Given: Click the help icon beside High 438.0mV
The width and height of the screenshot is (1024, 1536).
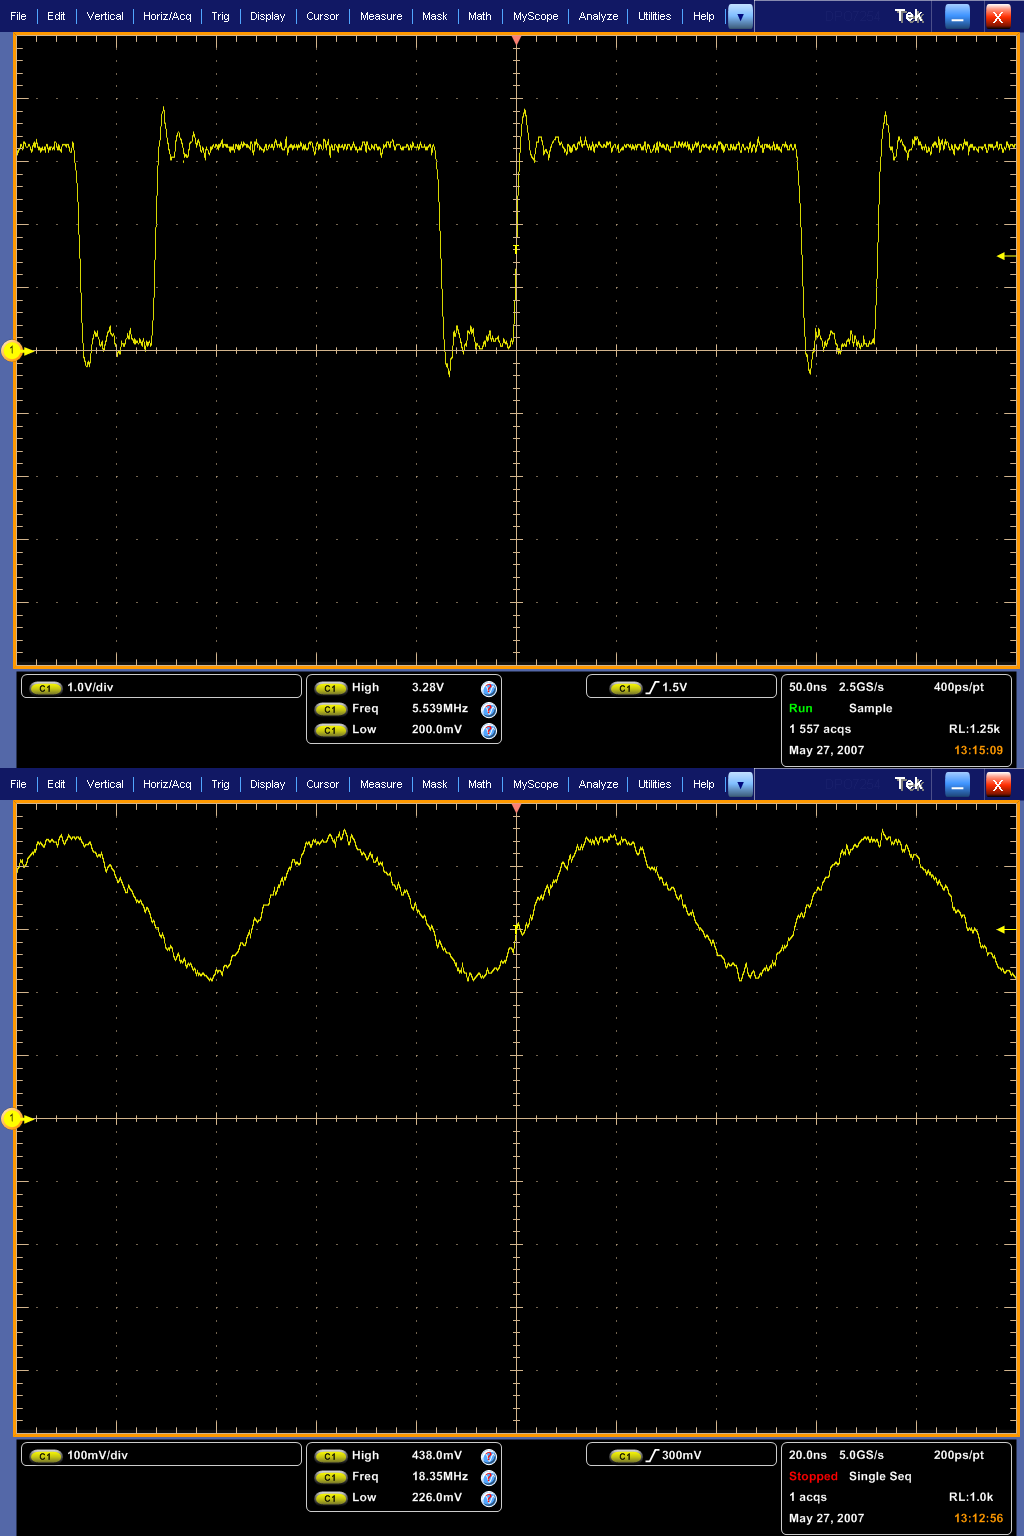Looking at the screenshot, I should (x=489, y=1456).
